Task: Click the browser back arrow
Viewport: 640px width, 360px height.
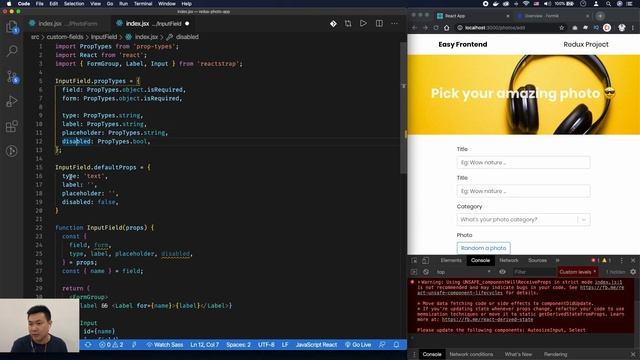Action: 415,28
